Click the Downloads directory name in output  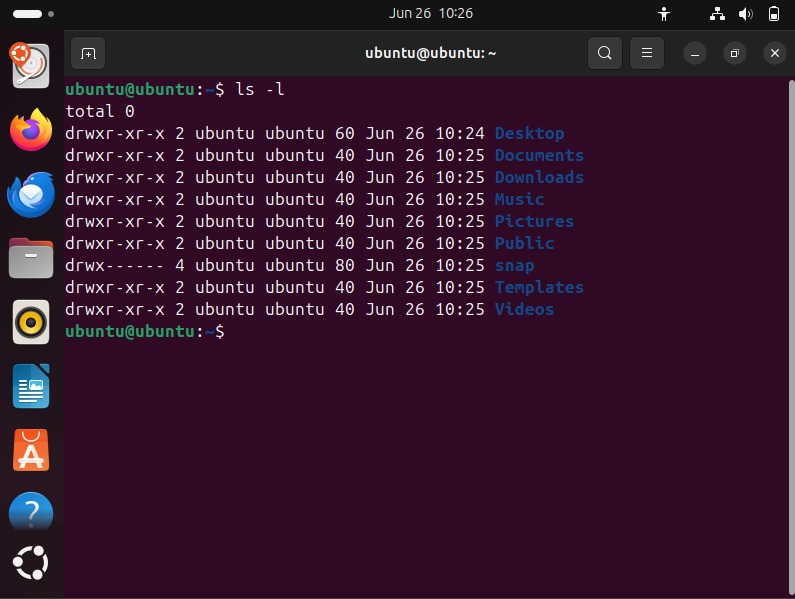tap(539, 177)
